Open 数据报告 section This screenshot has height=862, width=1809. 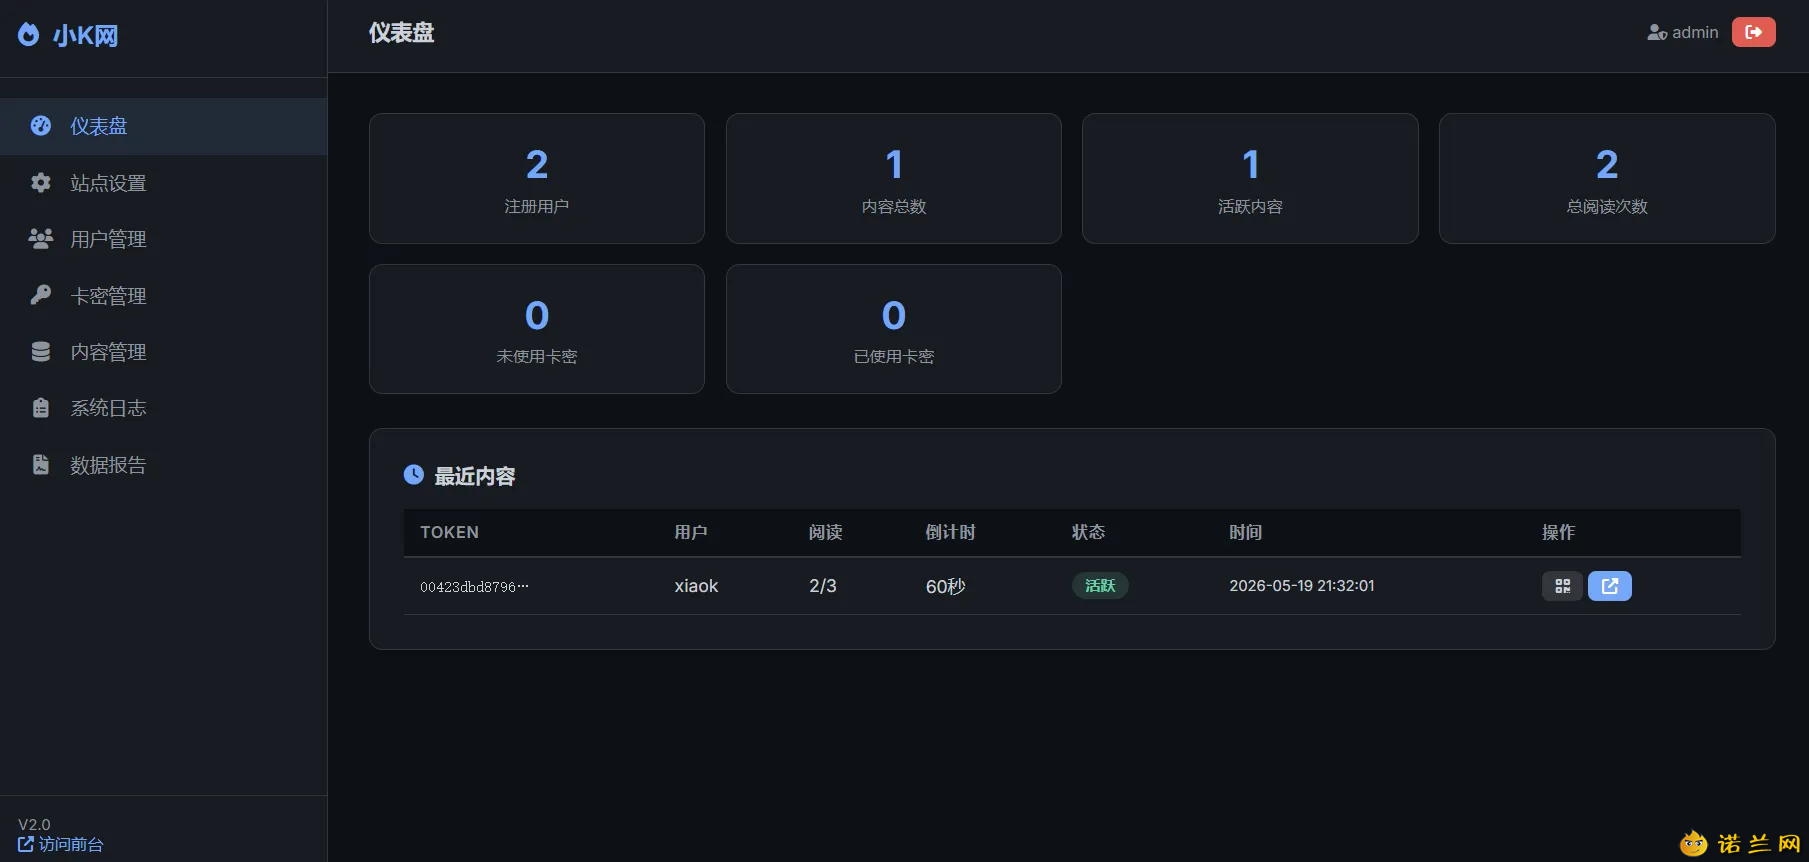pyautogui.click(x=163, y=465)
